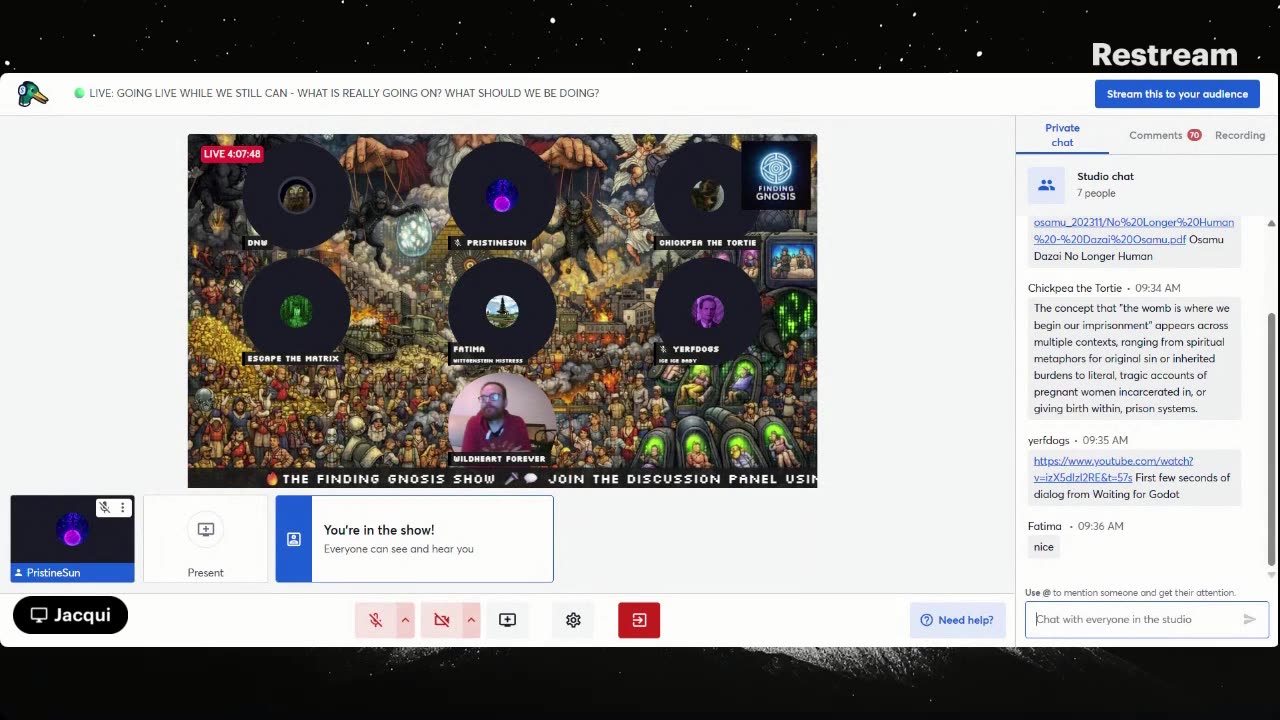Image resolution: width=1280 pixels, height=720 pixels.
Task: Click the 7 people count text
Action: pos(1096,193)
